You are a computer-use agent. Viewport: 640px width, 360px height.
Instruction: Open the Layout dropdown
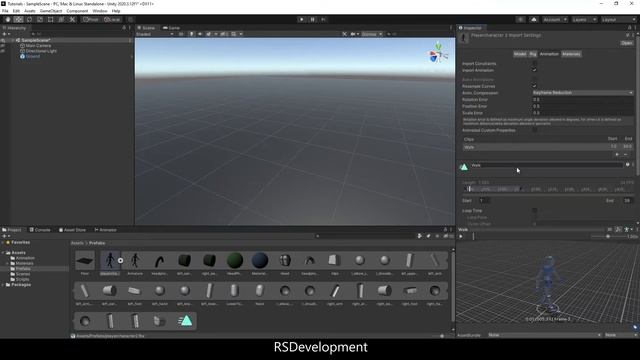click(618, 20)
